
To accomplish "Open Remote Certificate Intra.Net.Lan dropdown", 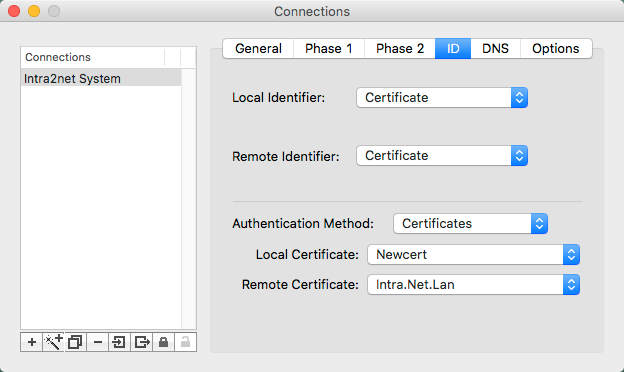I will (473, 285).
